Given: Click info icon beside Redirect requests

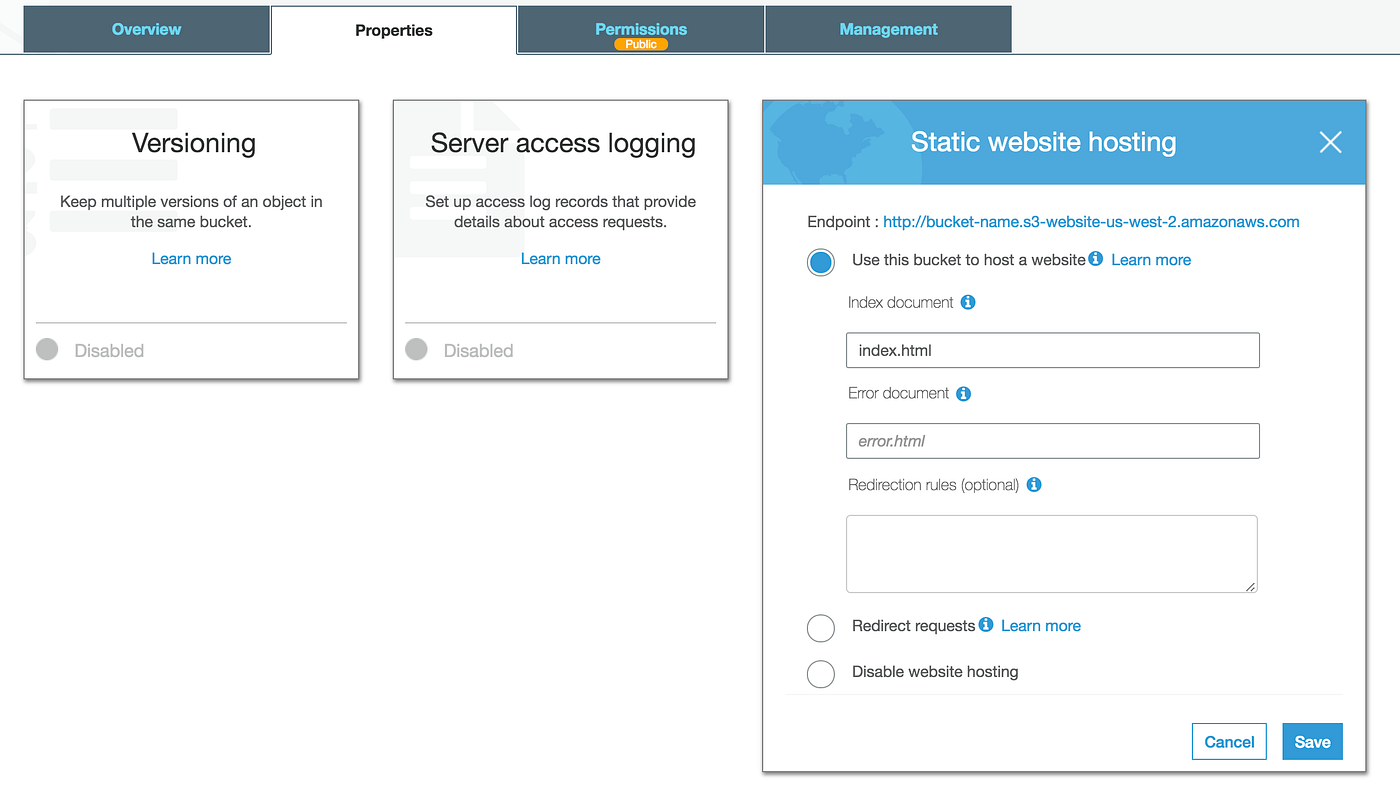Looking at the screenshot, I should point(986,625).
